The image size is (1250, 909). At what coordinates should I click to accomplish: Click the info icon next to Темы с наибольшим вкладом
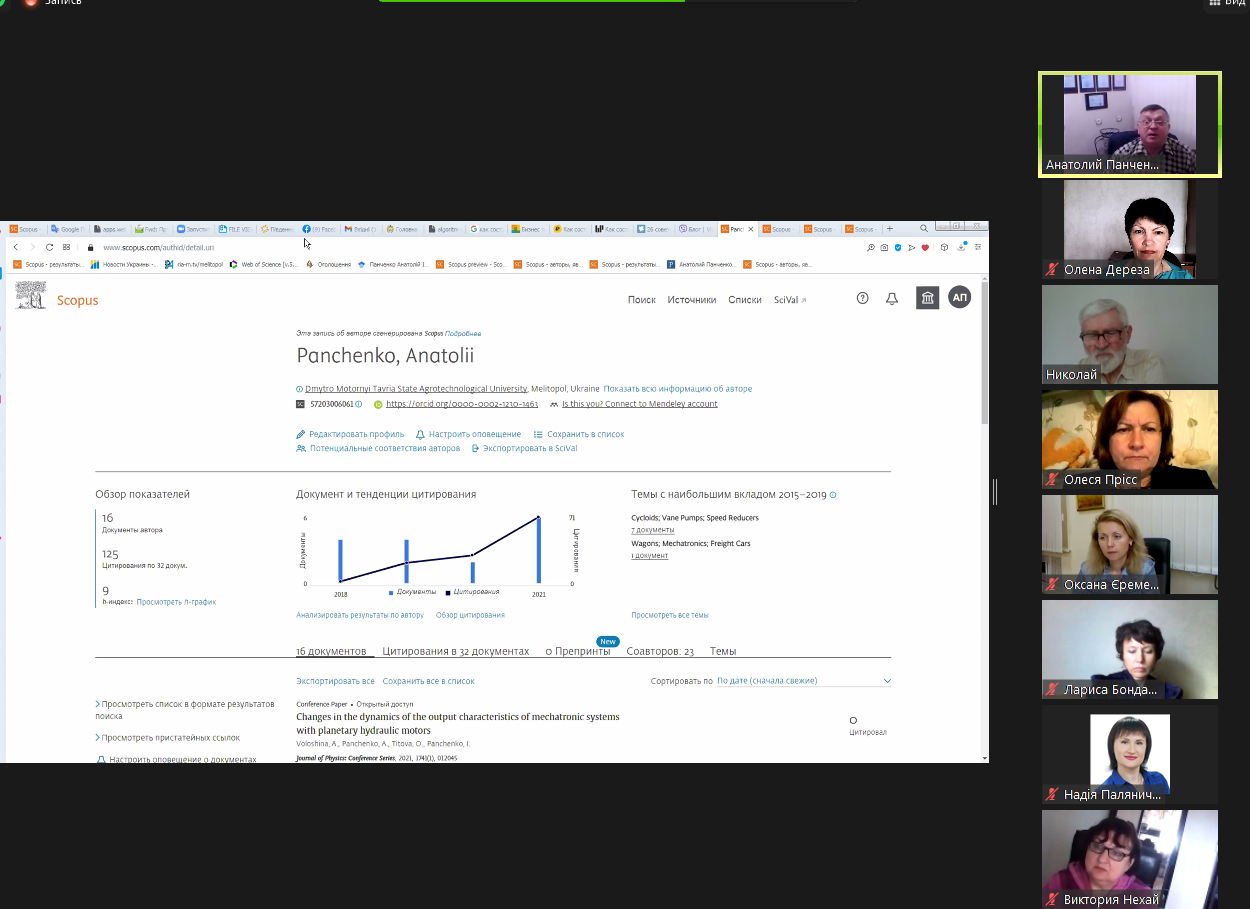coord(833,494)
